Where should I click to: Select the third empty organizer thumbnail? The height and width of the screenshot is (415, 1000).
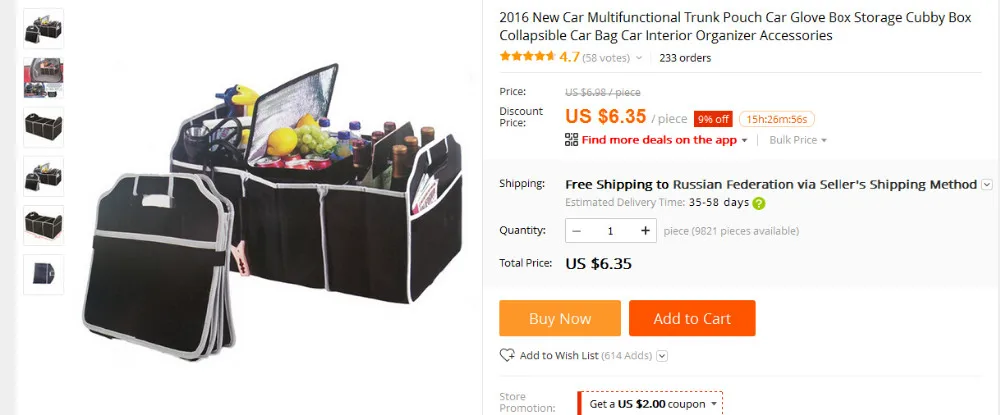click(x=43, y=127)
